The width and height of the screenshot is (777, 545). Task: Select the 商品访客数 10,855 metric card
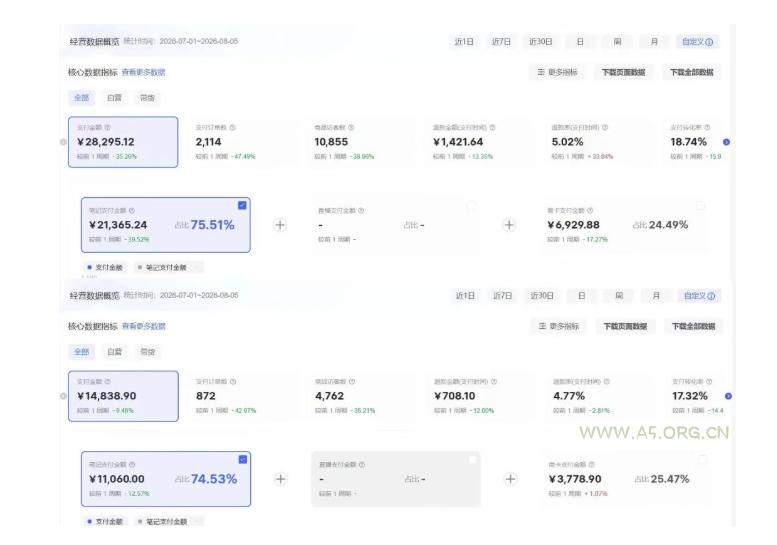coord(360,142)
